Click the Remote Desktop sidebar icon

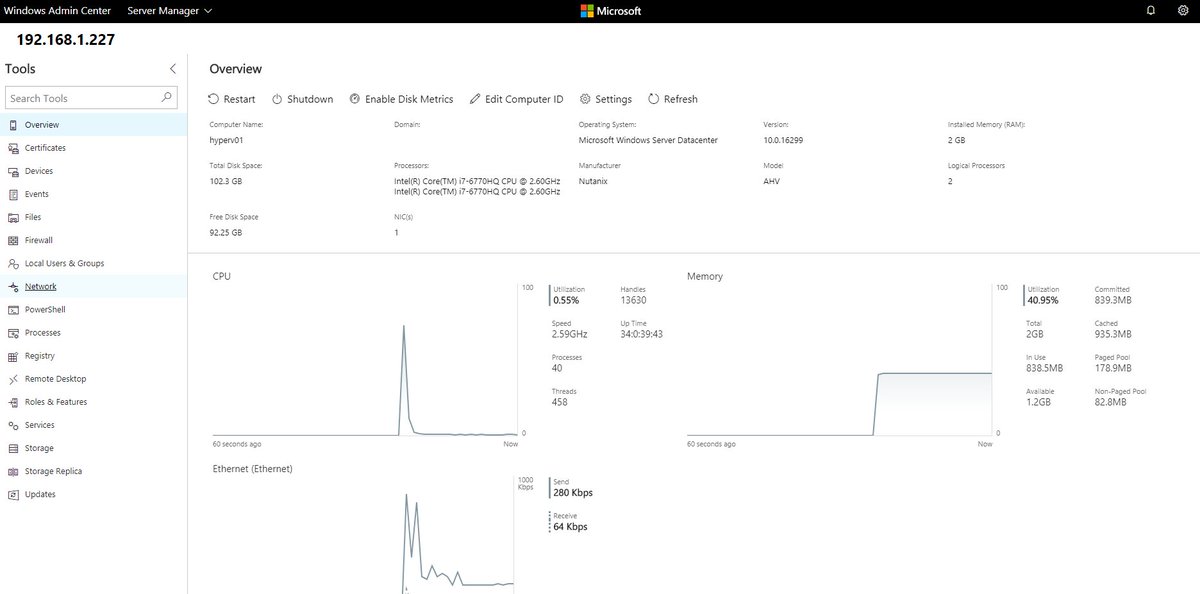(x=13, y=379)
